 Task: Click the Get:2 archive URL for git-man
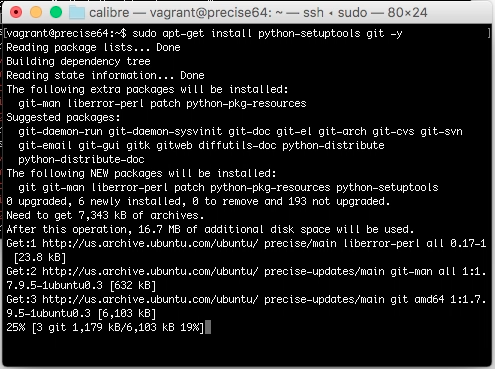[150, 271]
